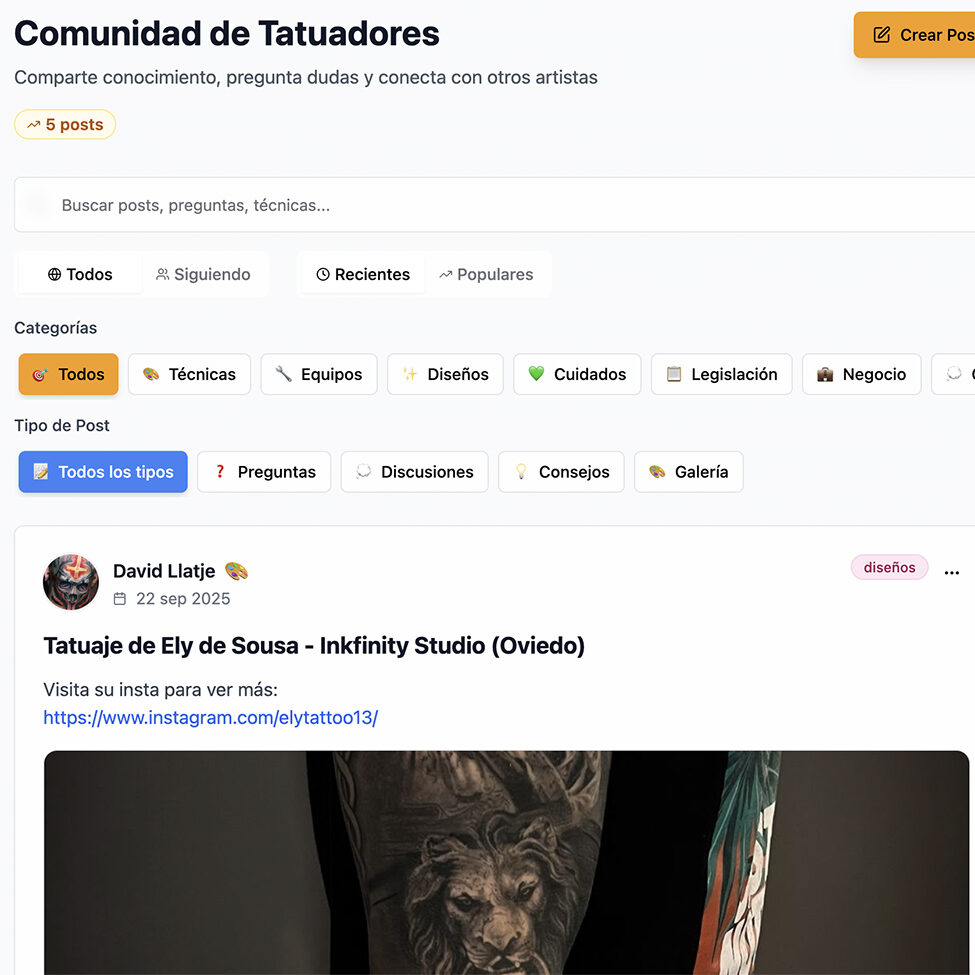Image resolution: width=975 pixels, height=975 pixels.
Task: Filter by Equipos category
Action: 319,374
